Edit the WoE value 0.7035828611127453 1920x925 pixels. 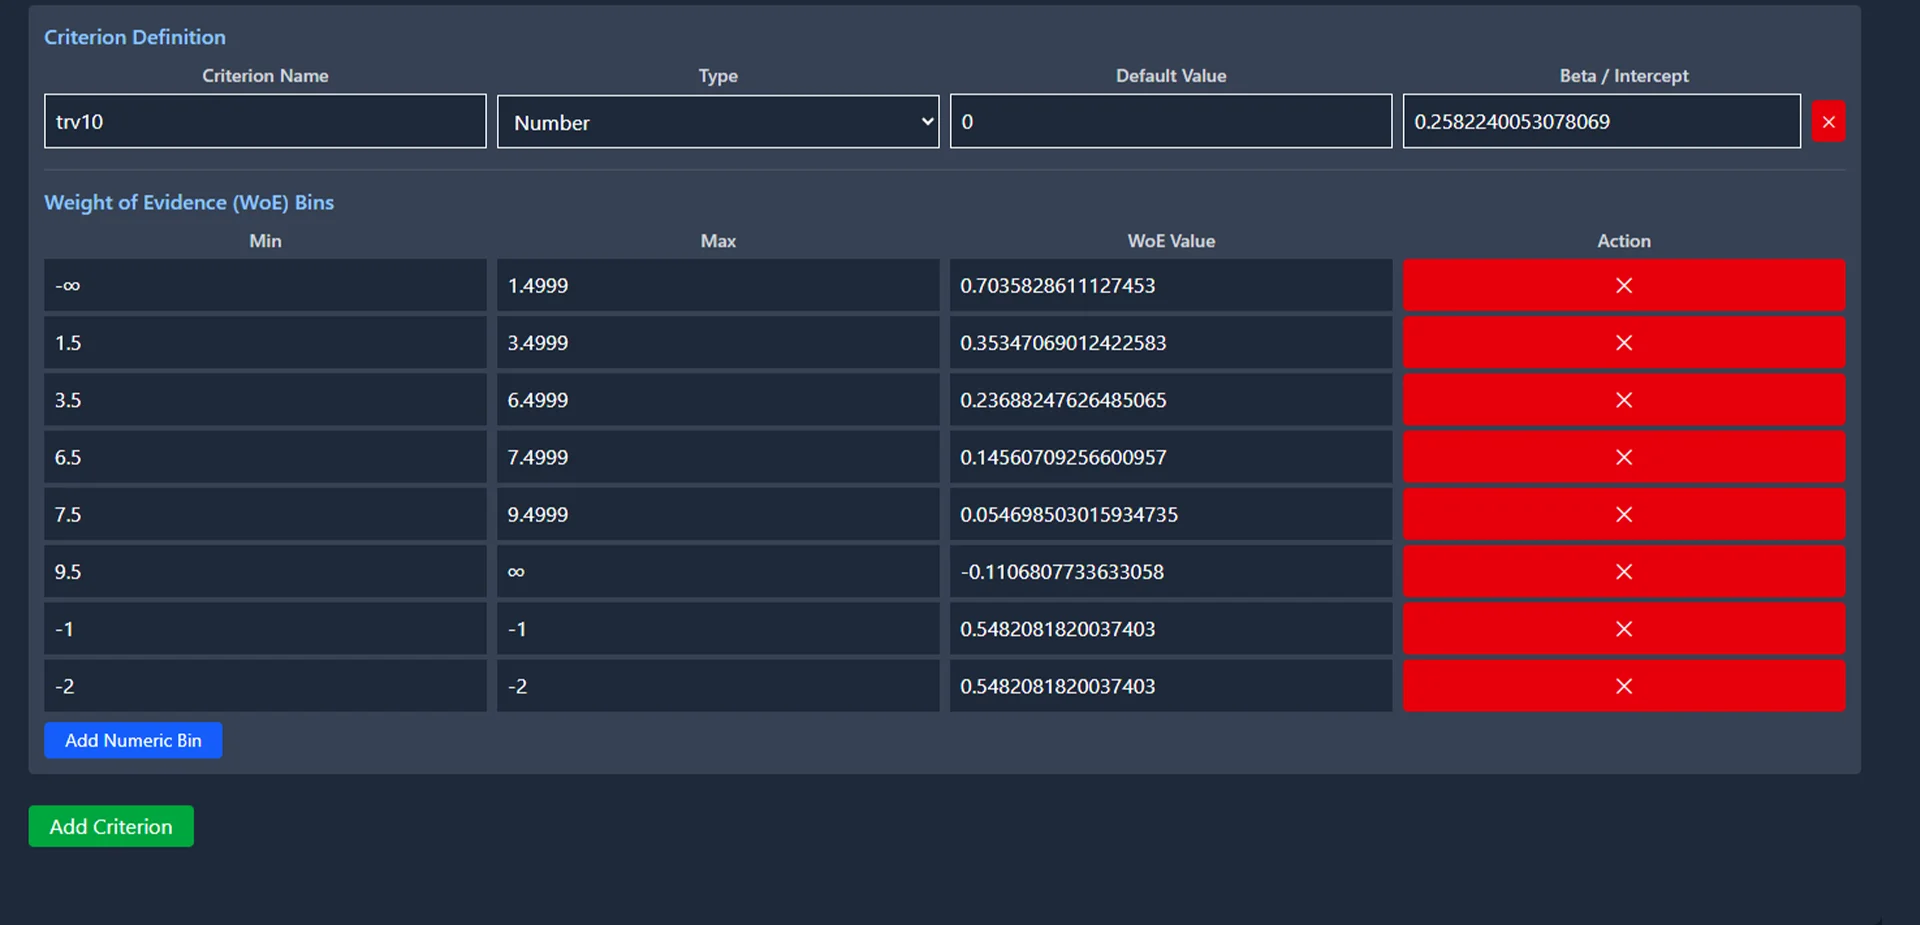point(1170,286)
